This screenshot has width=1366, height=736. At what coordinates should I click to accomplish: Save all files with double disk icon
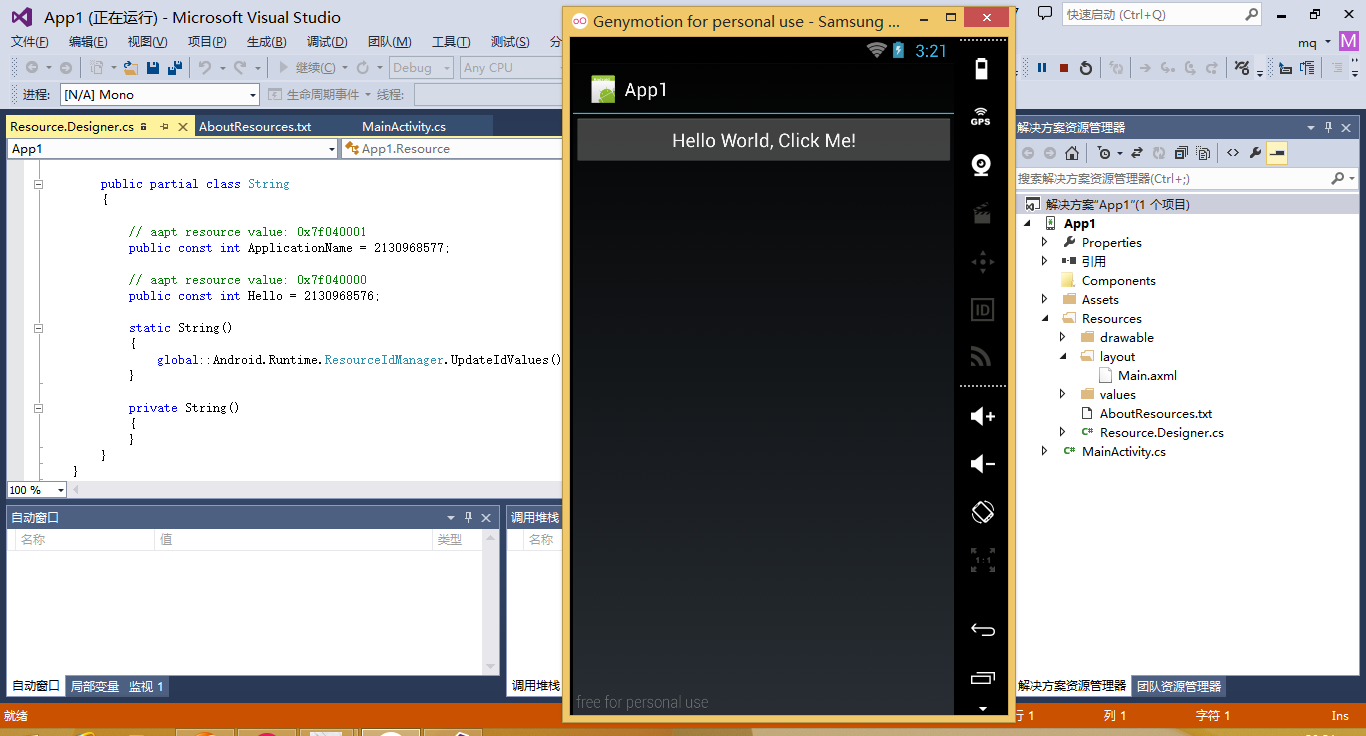175,68
